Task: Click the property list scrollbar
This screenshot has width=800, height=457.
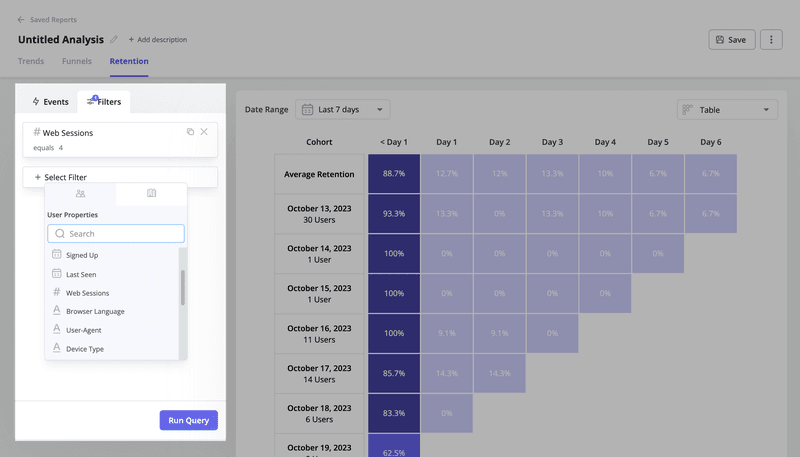Action: [183, 288]
